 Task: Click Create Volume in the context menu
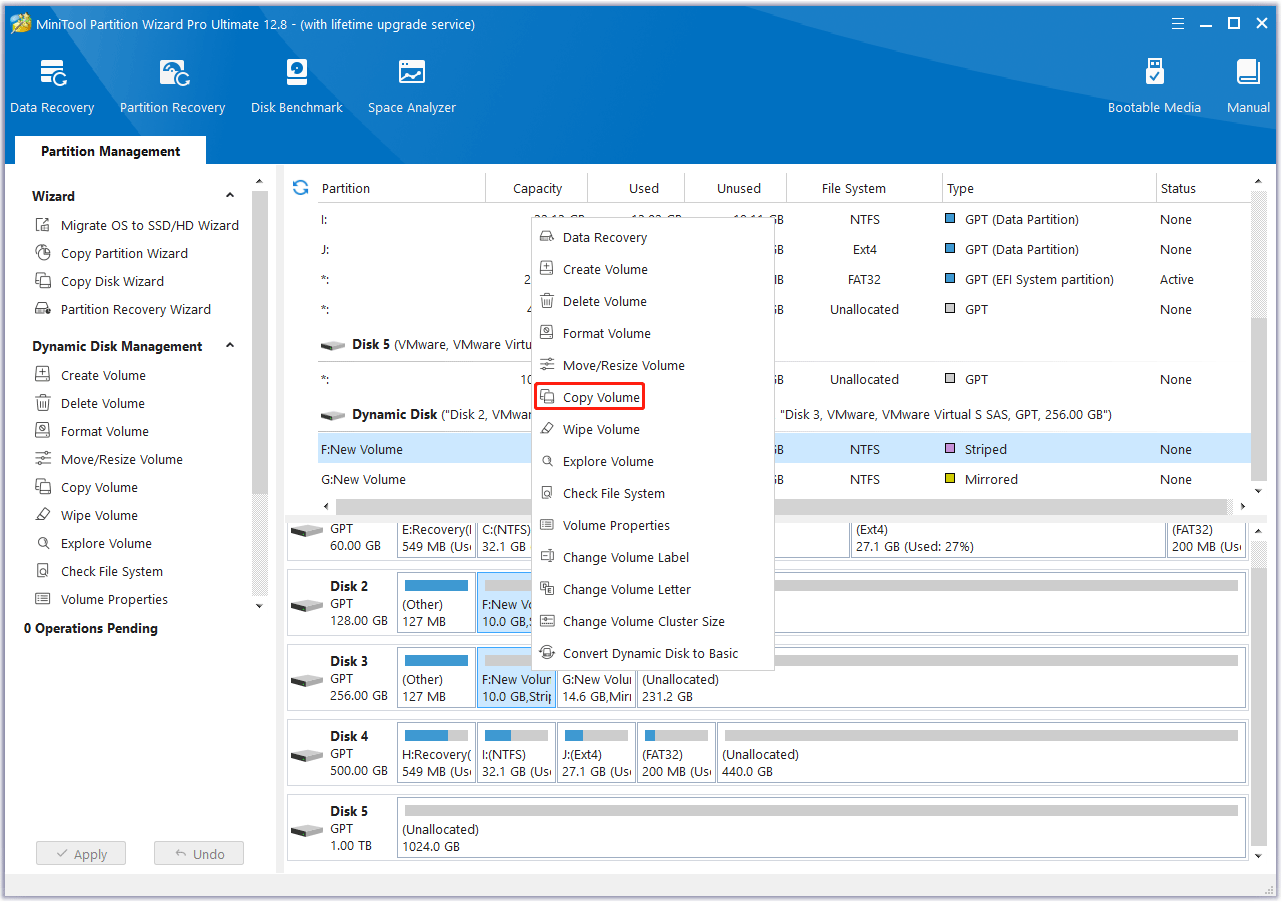tap(653, 269)
